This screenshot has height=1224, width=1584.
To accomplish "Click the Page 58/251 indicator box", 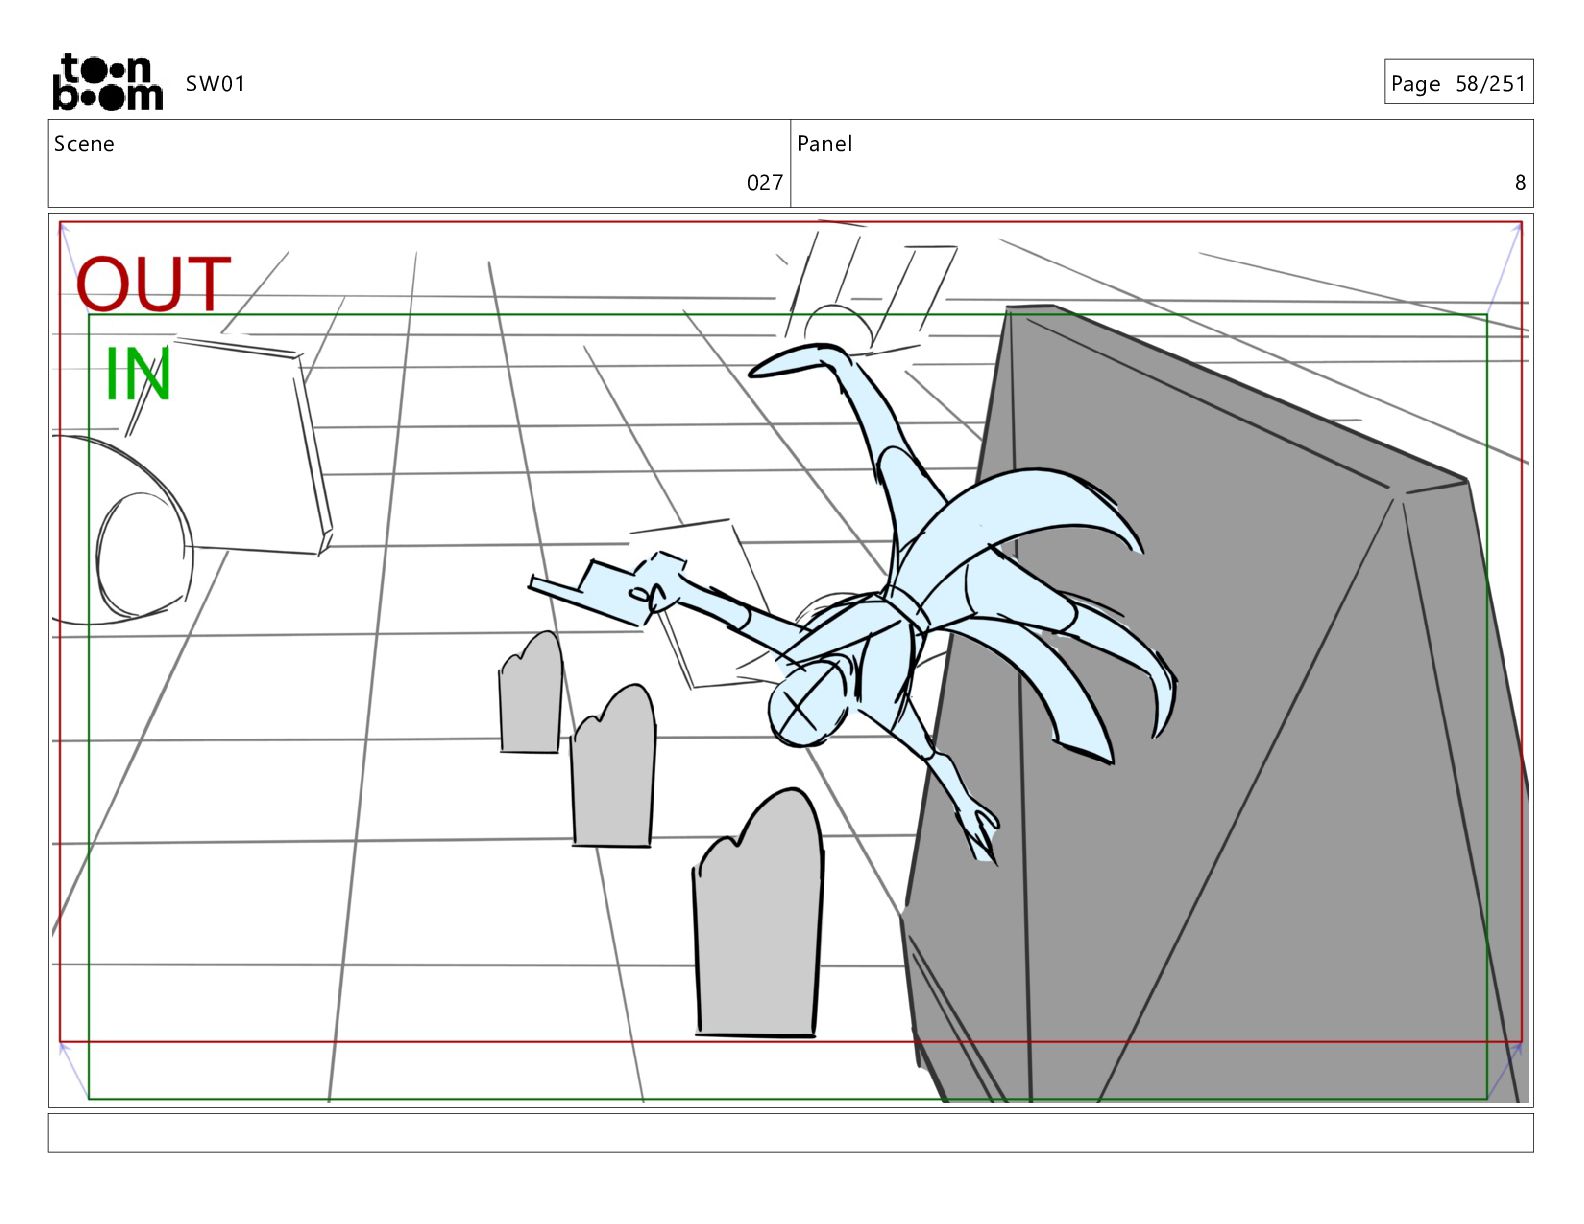I will [x=1458, y=82].
